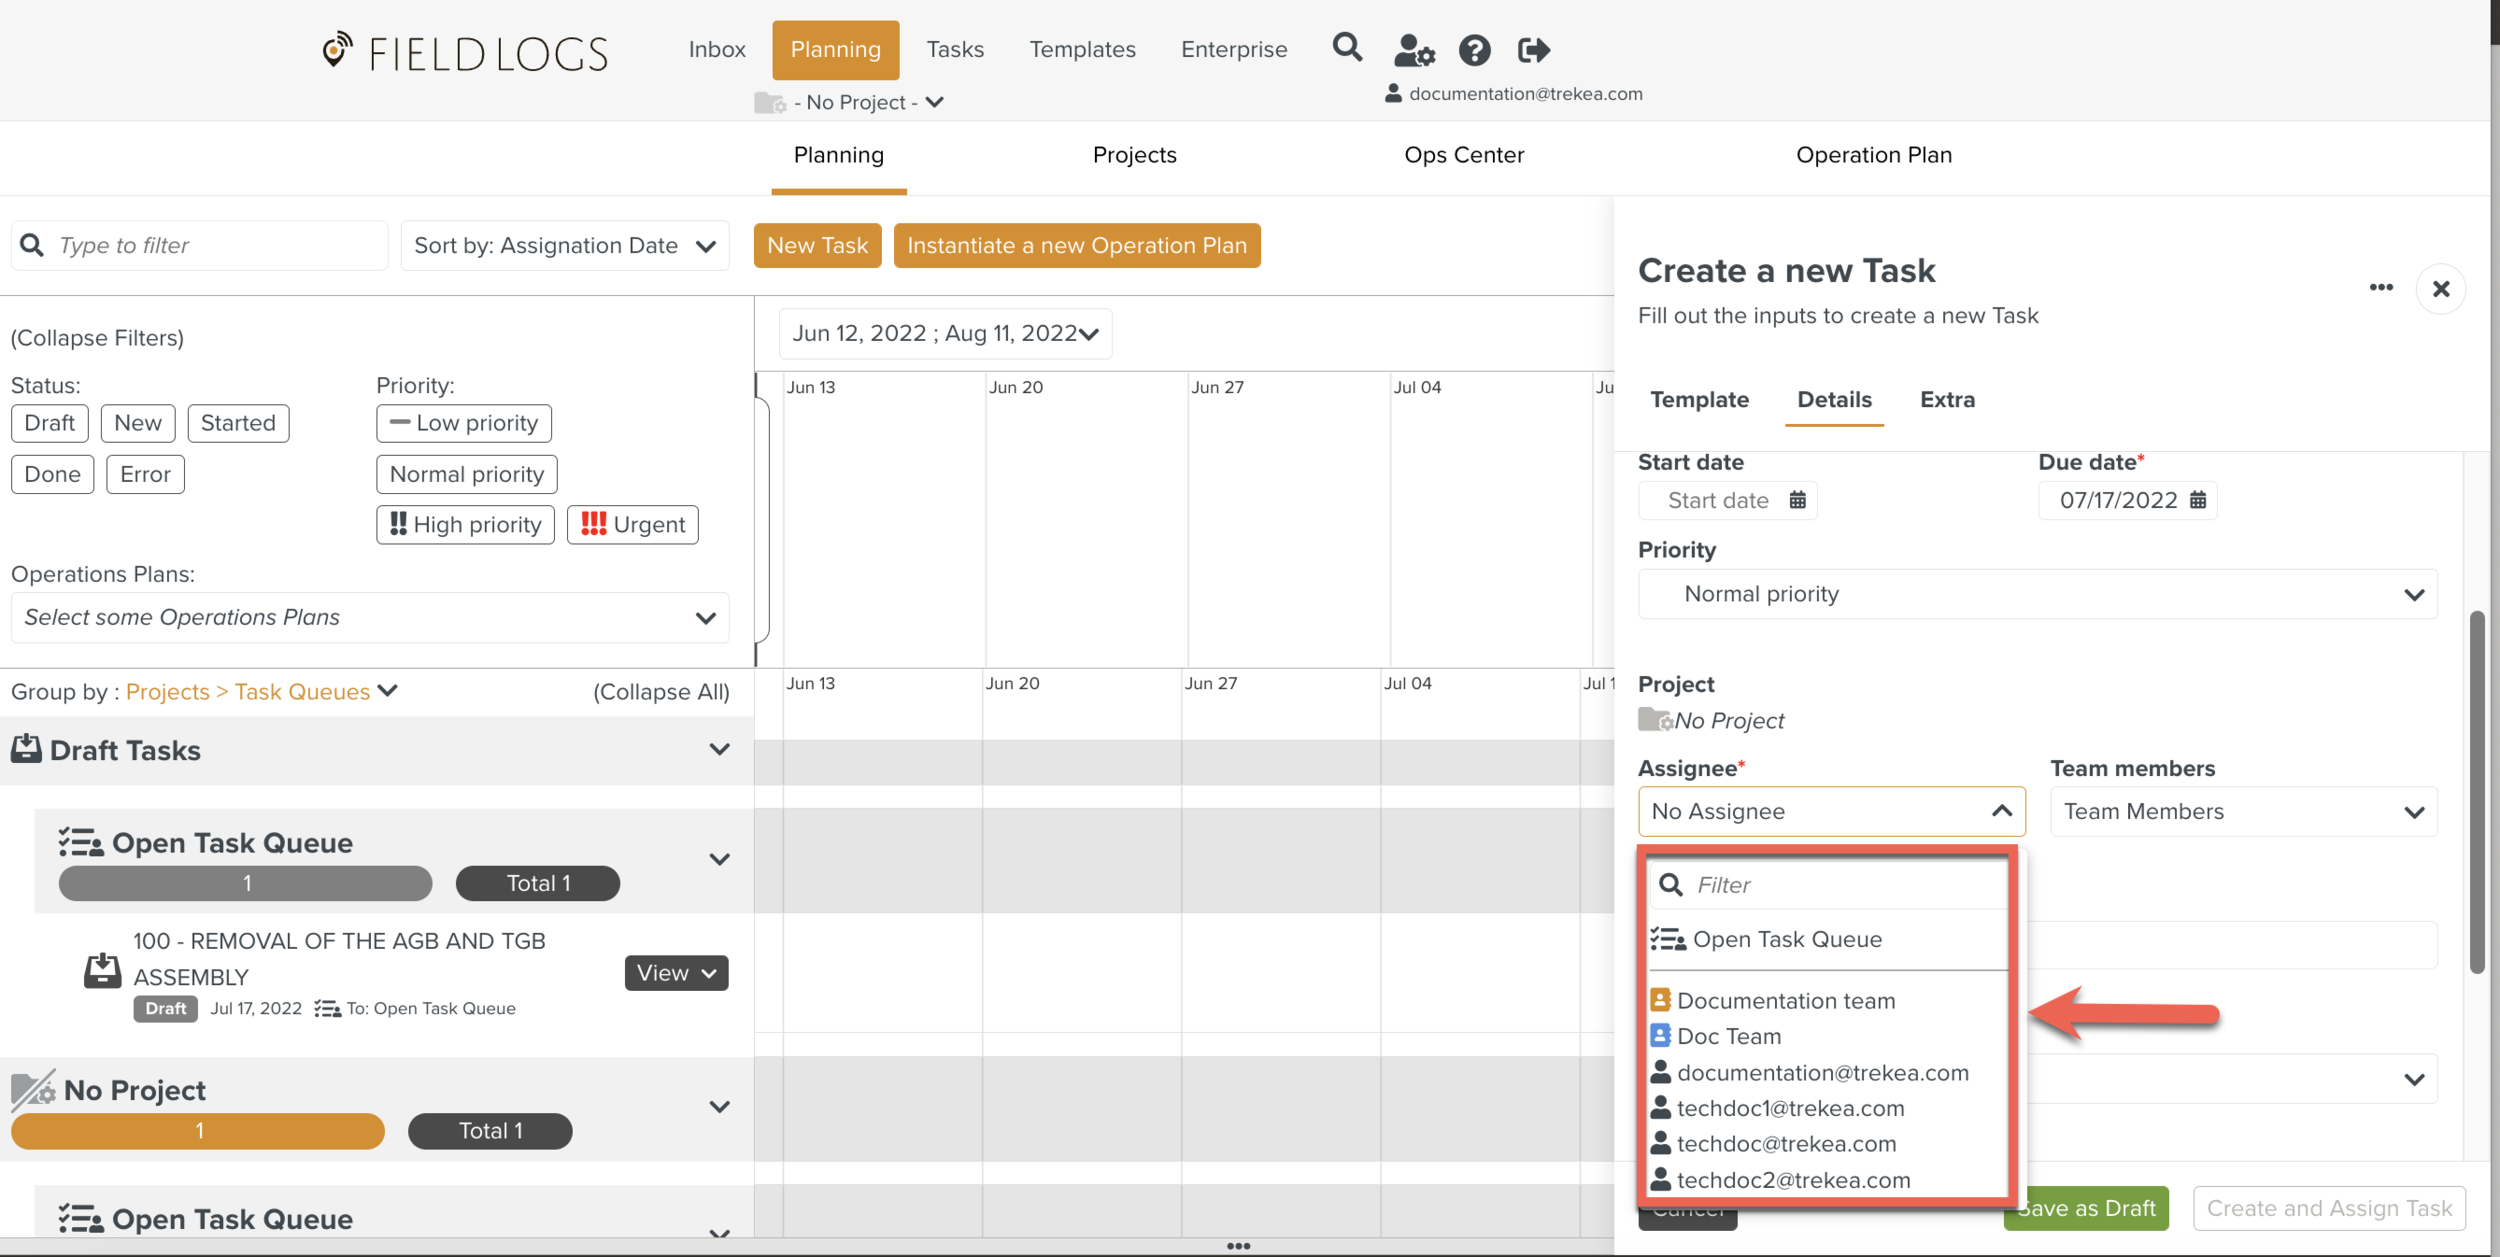Click the New Task button
This screenshot has width=2500, height=1257.
click(x=817, y=246)
